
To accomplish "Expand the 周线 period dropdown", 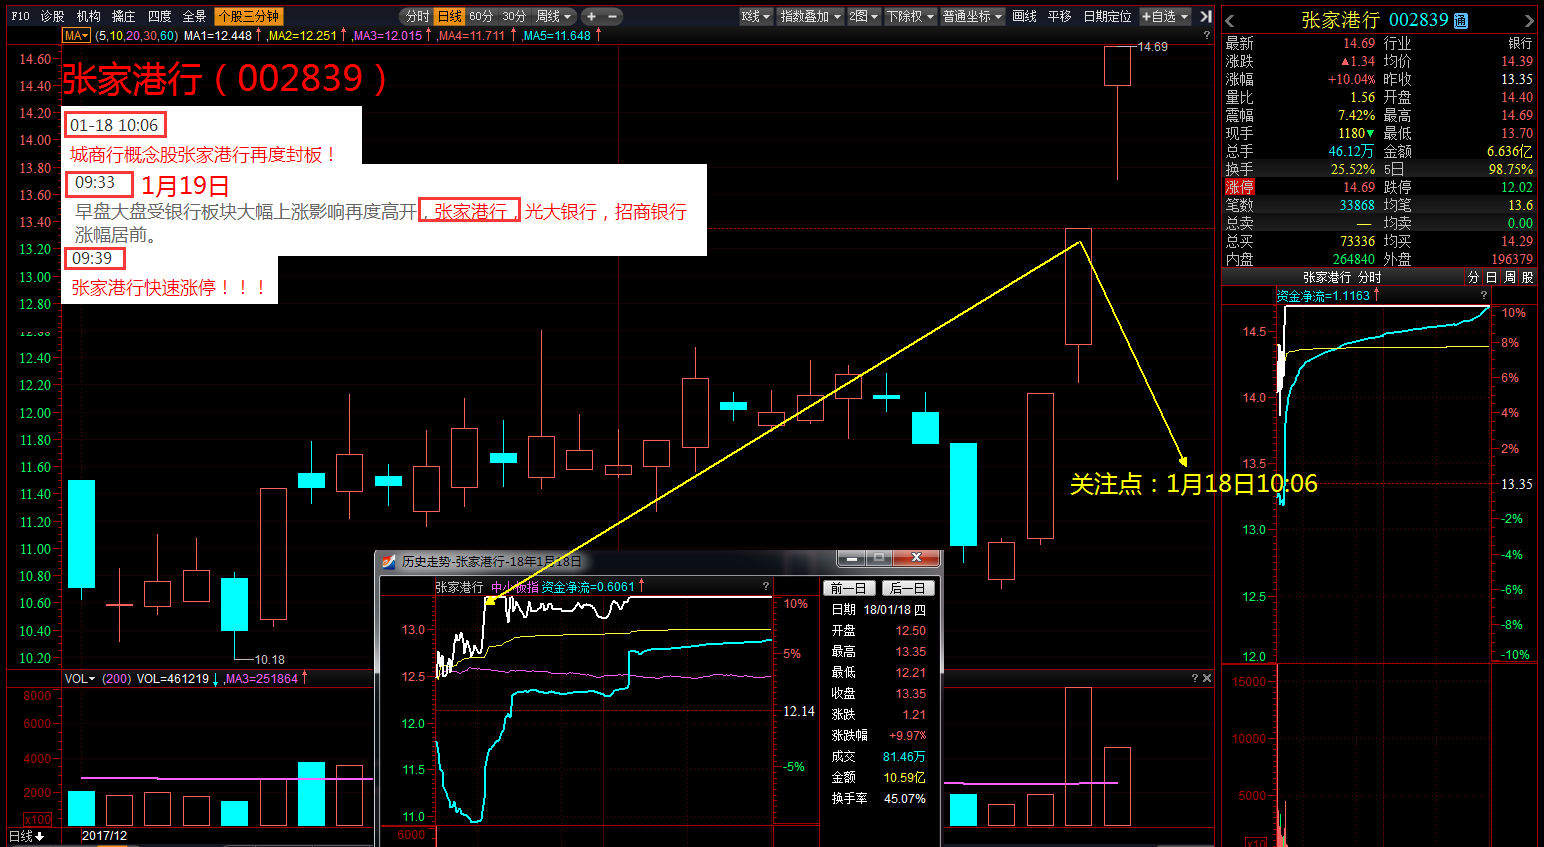I will click(x=554, y=16).
